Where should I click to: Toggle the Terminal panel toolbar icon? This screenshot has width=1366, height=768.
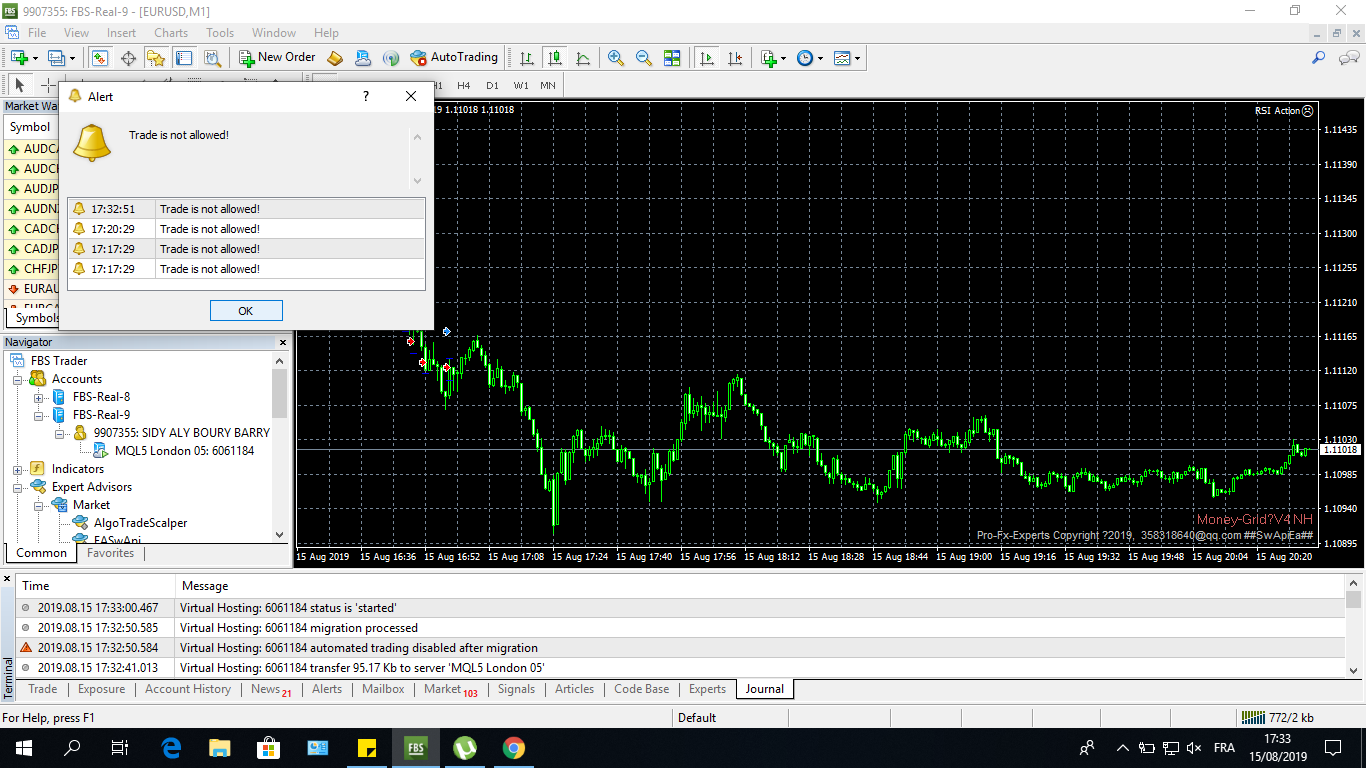click(x=184, y=58)
